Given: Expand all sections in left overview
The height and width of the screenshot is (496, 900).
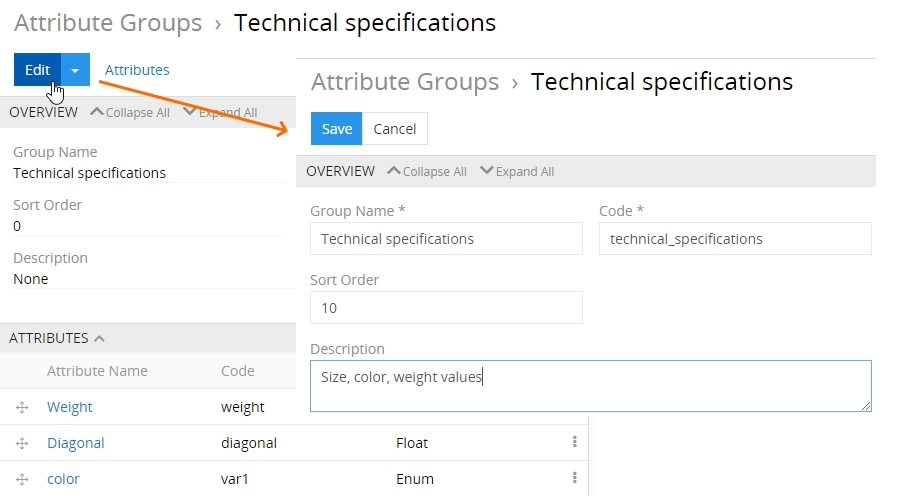Looking at the screenshot, I should [x=221, y=113].
